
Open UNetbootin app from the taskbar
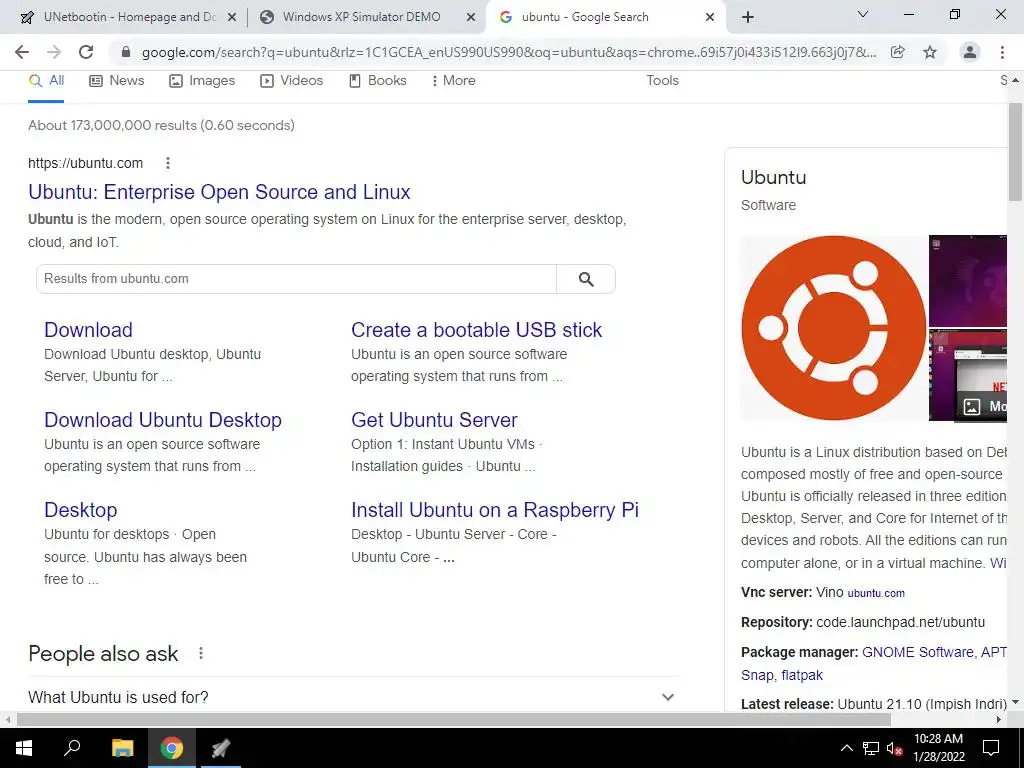(221, 748)
